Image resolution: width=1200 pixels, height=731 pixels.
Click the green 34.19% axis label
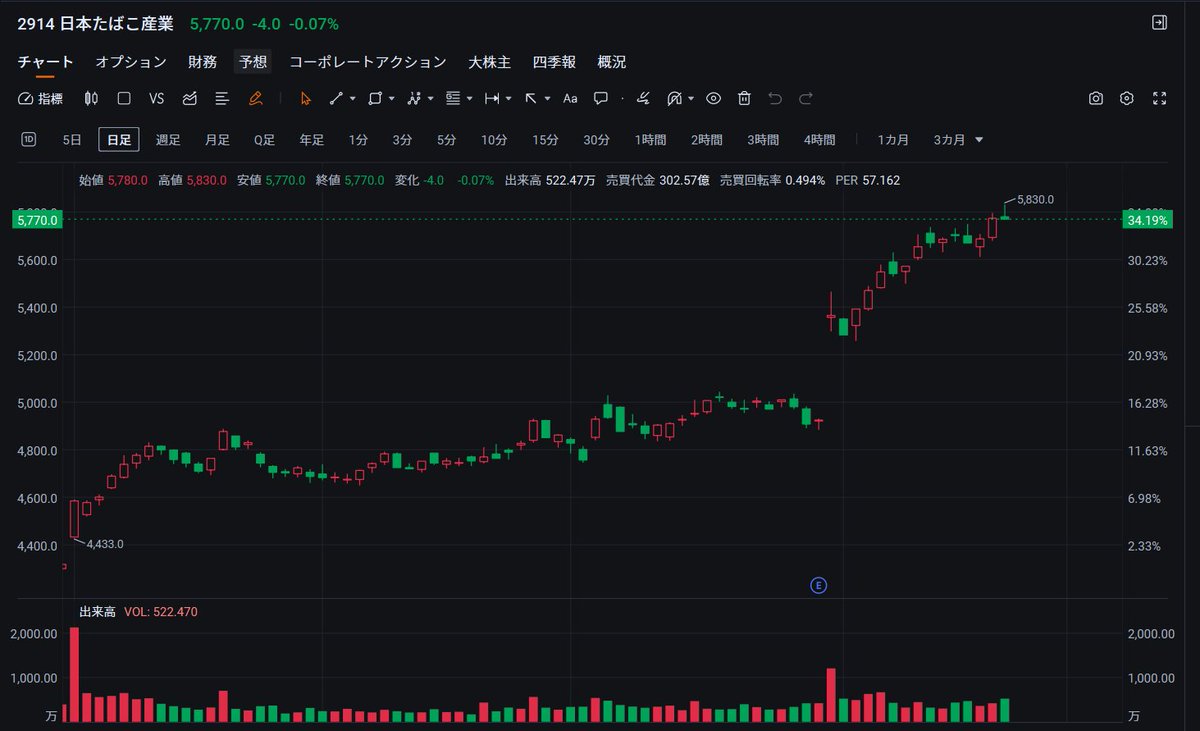(1146, 219)
